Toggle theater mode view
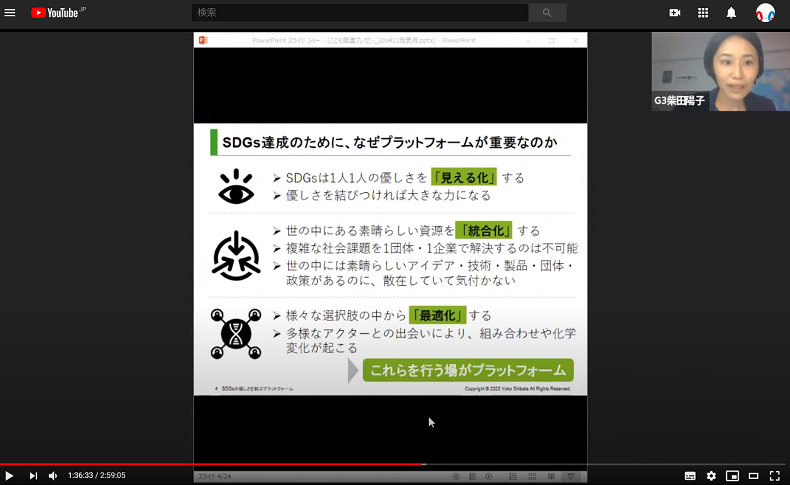790x485 pixels. click(x=753, y=475)
